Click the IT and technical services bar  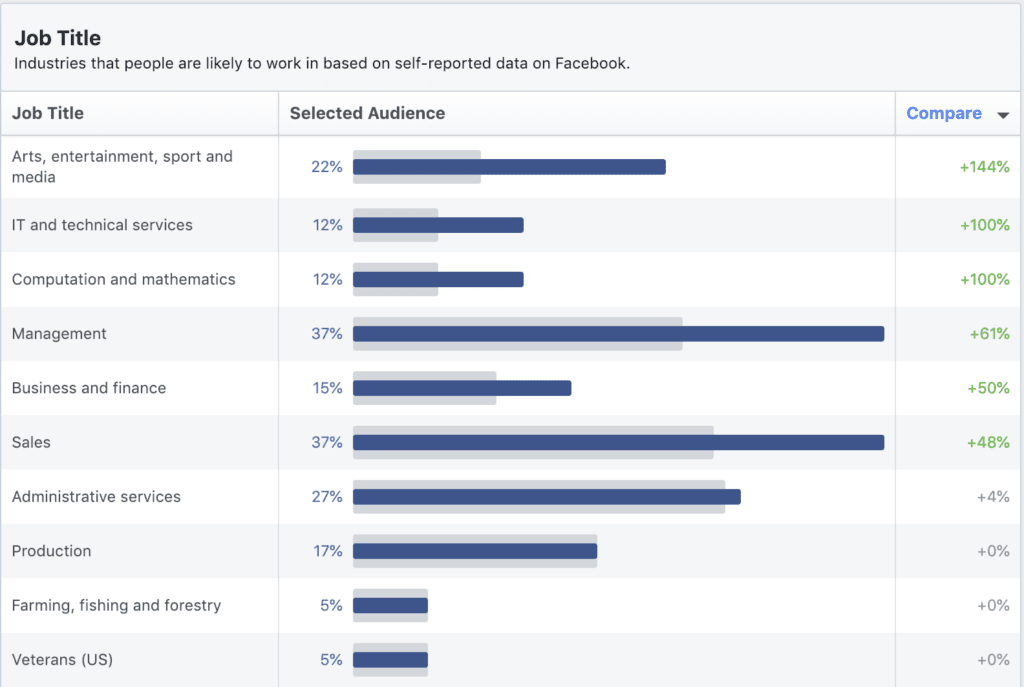pos(438,225)
